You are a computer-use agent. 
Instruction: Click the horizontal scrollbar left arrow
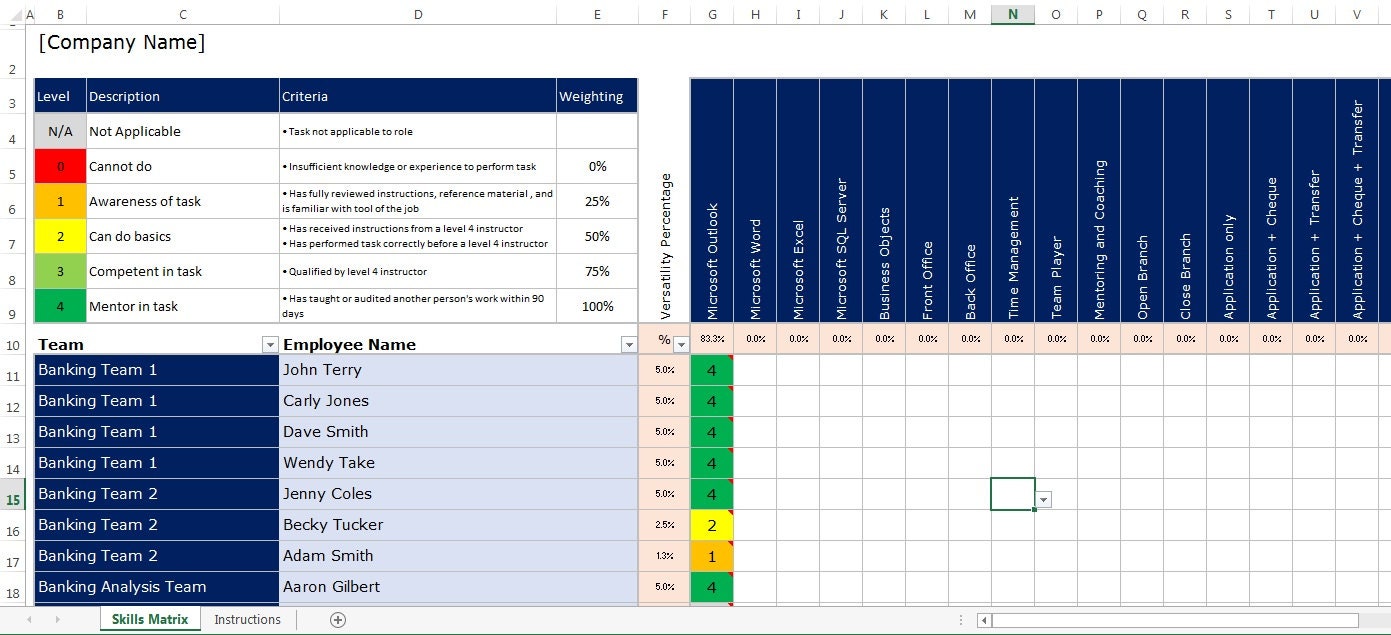(984, 620)
